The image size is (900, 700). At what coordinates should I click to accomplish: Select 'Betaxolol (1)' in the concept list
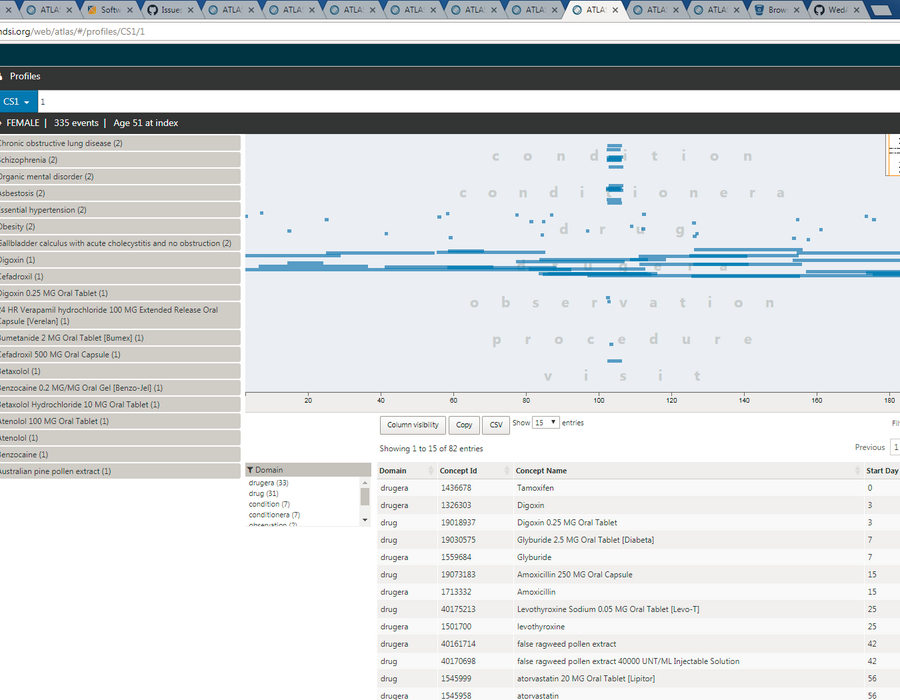pyautogui.click(x=120, y=371)
